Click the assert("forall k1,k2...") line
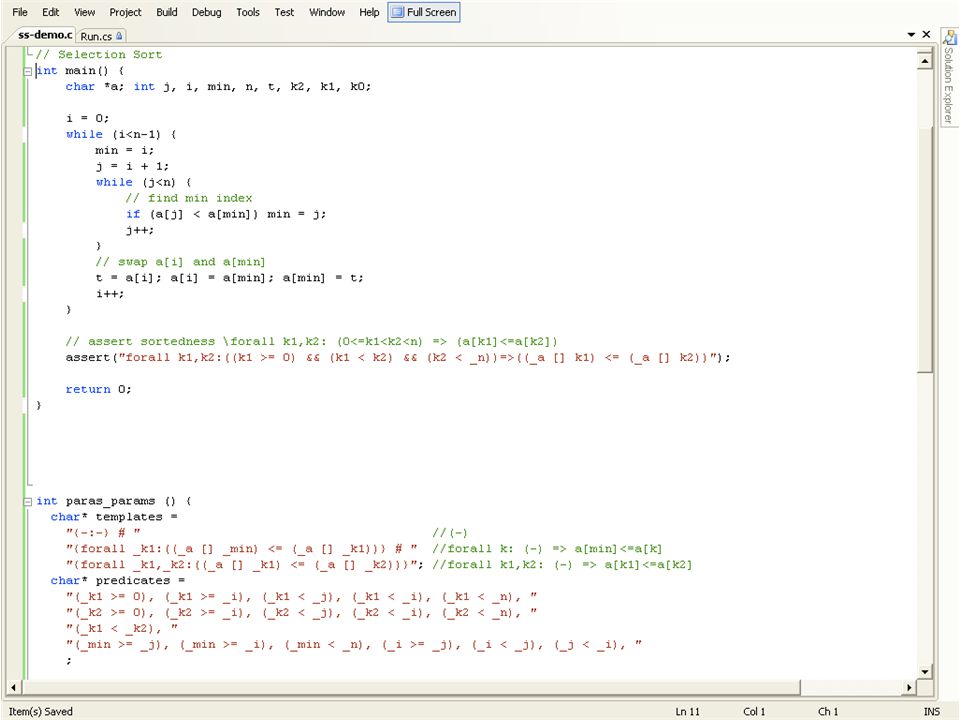The height and width of the screenshot is (720, 960). tap(398, 357)
